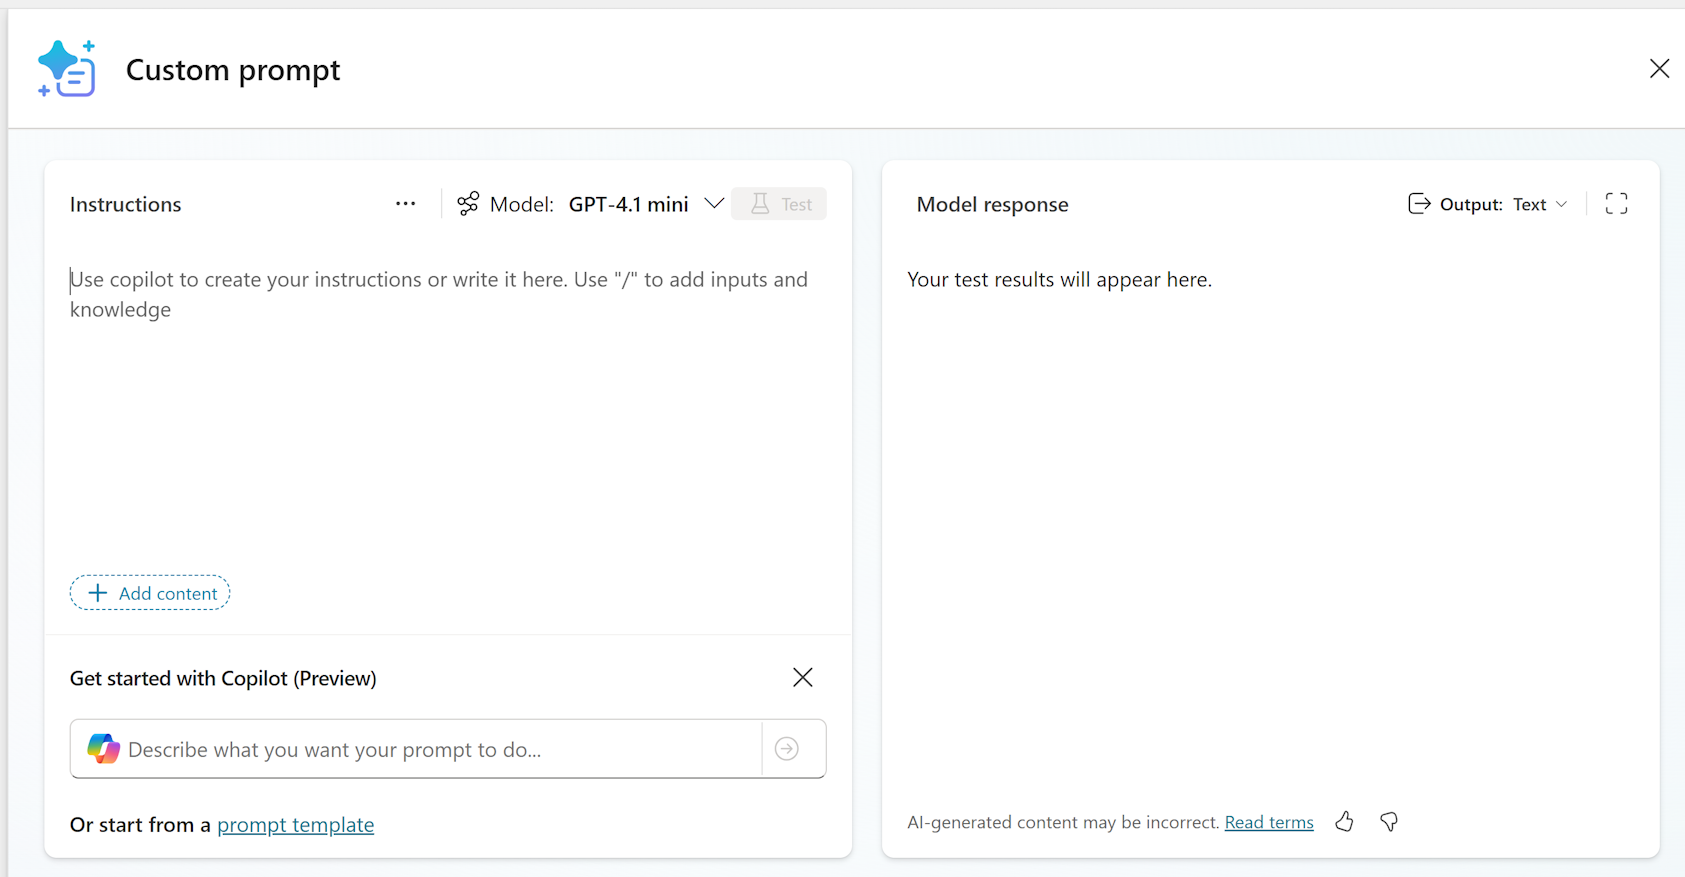The image size is (1685, 877).
Task: Open the Instructions more options ellipsis
Action: pos(405,204)
